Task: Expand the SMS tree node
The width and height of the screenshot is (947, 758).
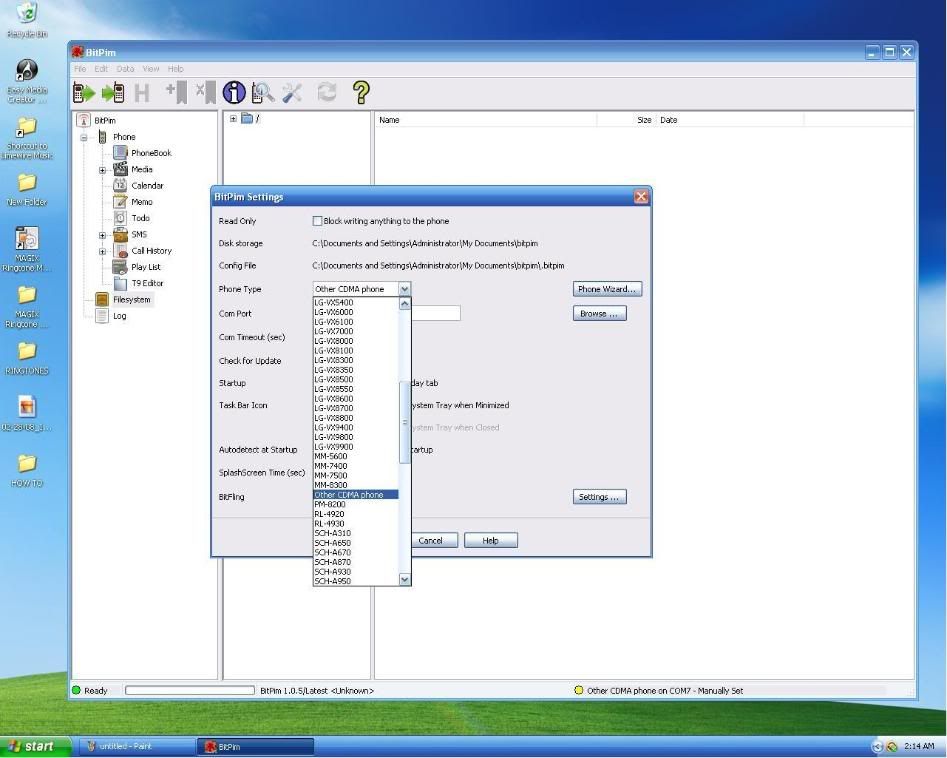Action: click(103, 235)
